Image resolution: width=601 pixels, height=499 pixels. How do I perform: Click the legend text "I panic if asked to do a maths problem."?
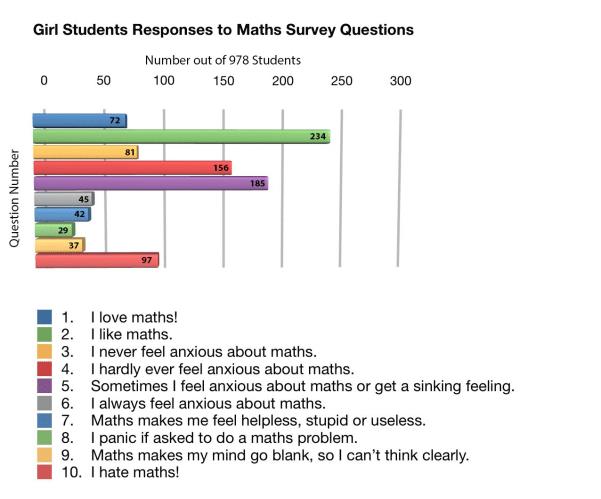223,436
